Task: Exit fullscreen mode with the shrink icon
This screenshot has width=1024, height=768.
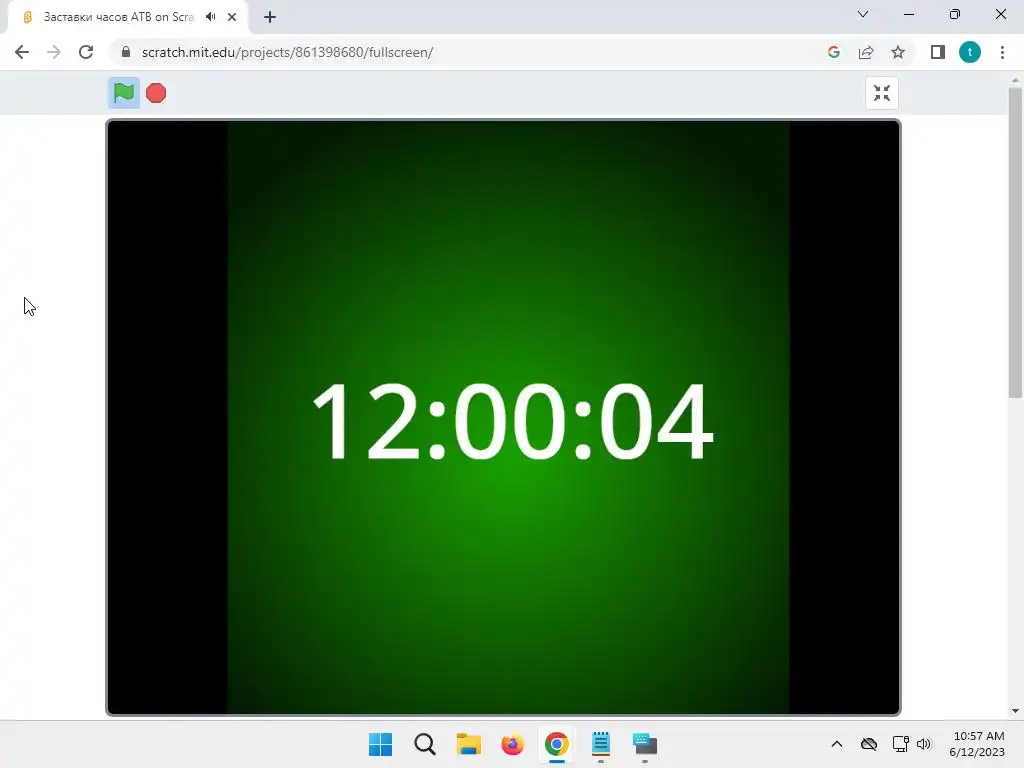Action: [882, 93]
